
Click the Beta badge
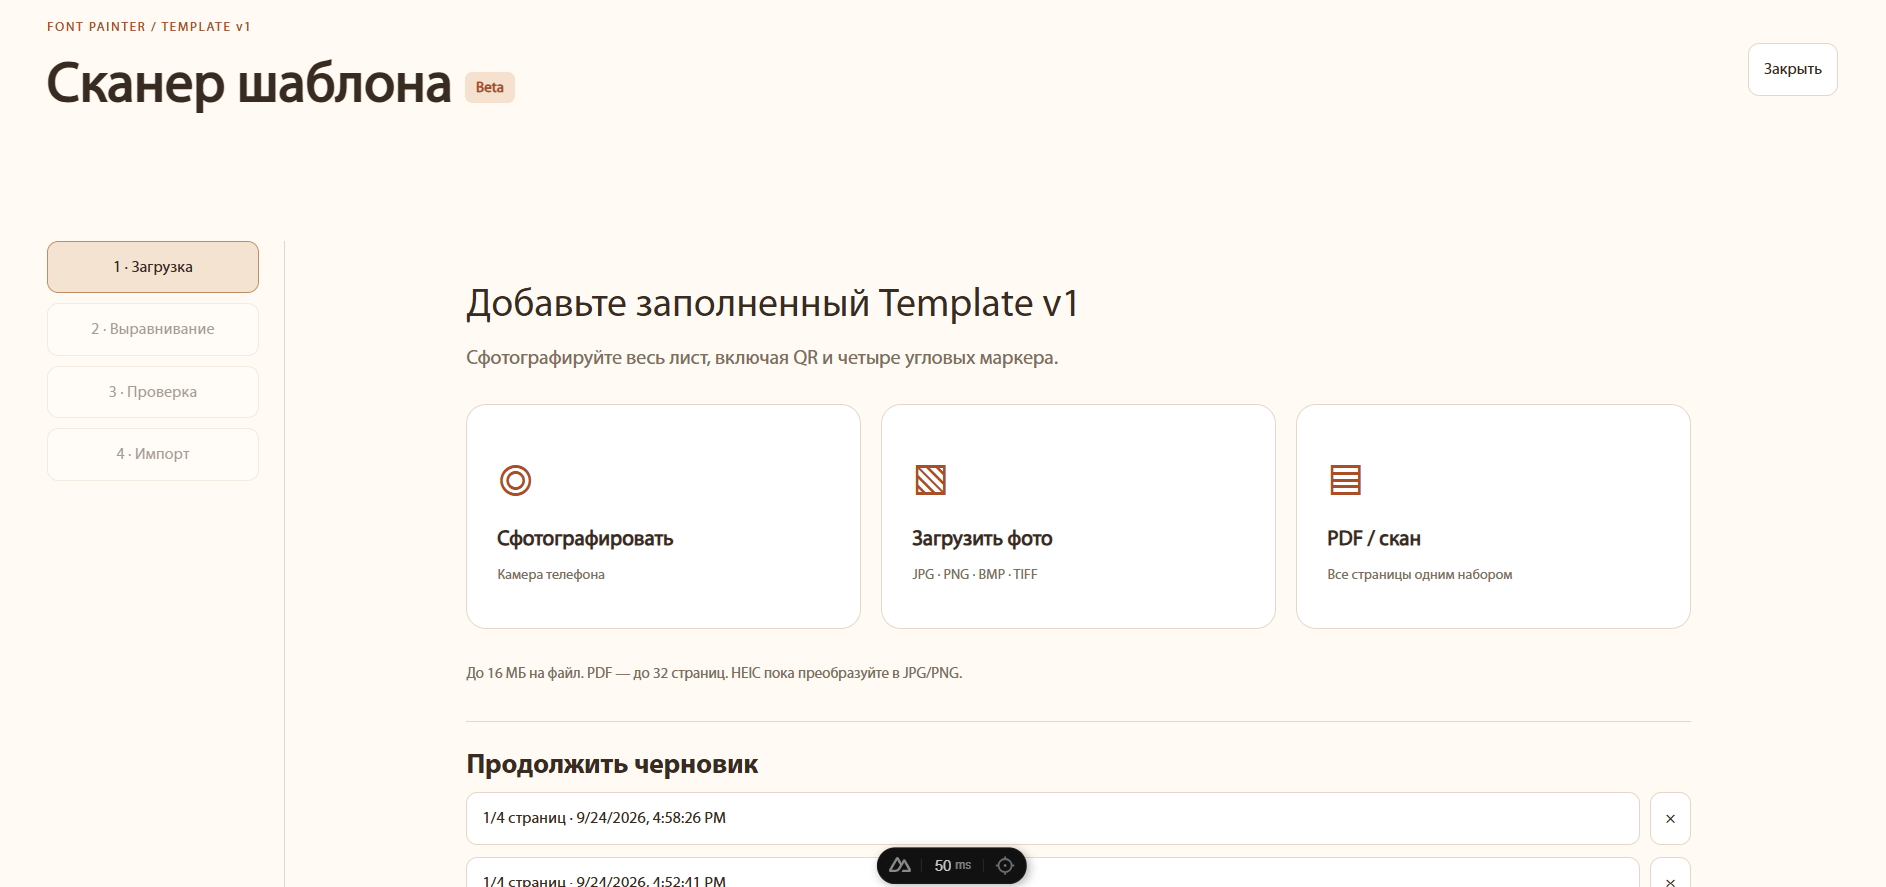pos(490,87)
